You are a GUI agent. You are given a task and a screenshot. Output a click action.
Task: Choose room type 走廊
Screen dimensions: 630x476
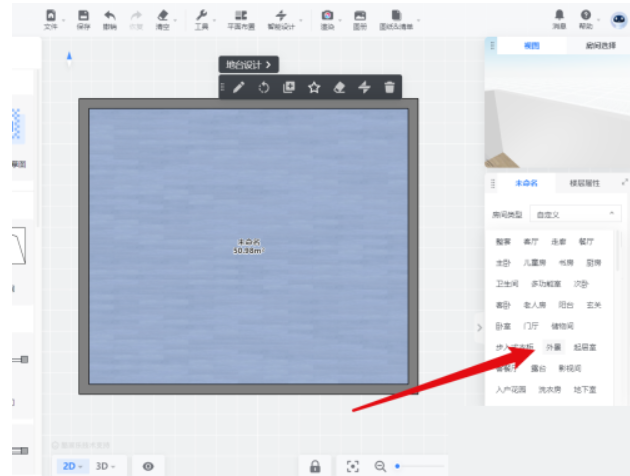(x=558, y=241)
